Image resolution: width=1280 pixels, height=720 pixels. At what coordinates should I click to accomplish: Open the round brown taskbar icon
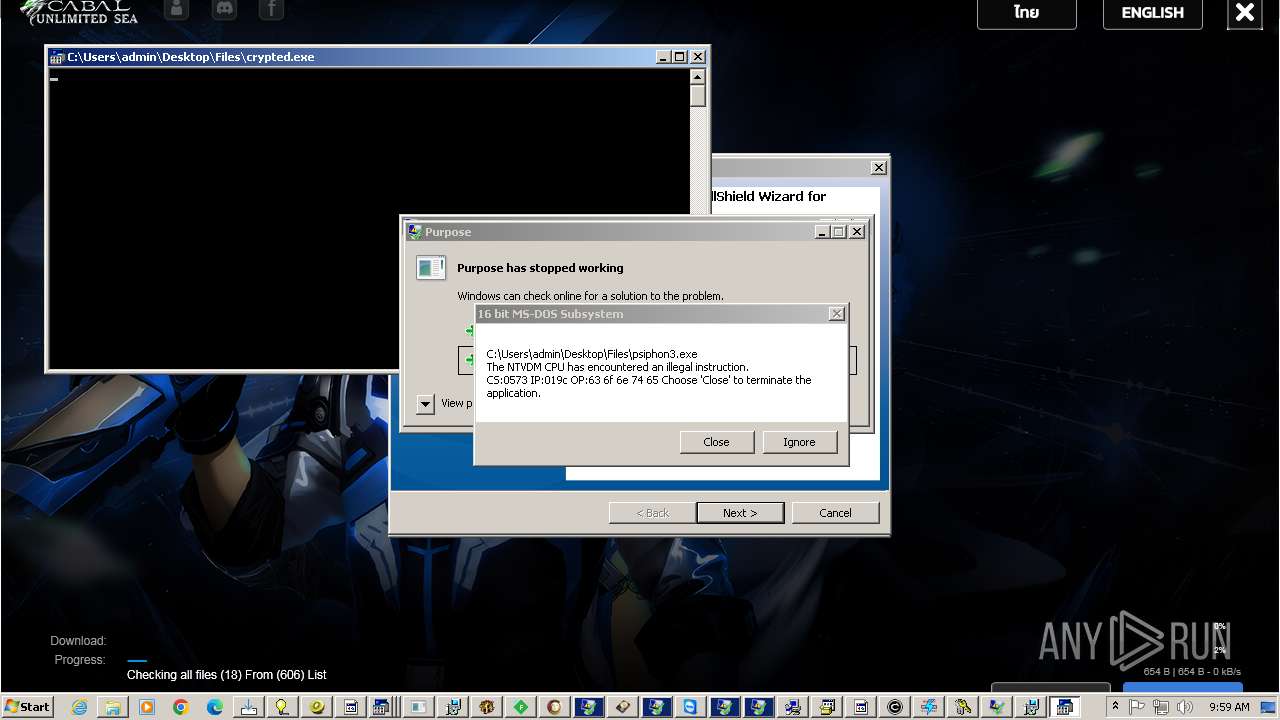pyautogui.click(x=555, y=707)
